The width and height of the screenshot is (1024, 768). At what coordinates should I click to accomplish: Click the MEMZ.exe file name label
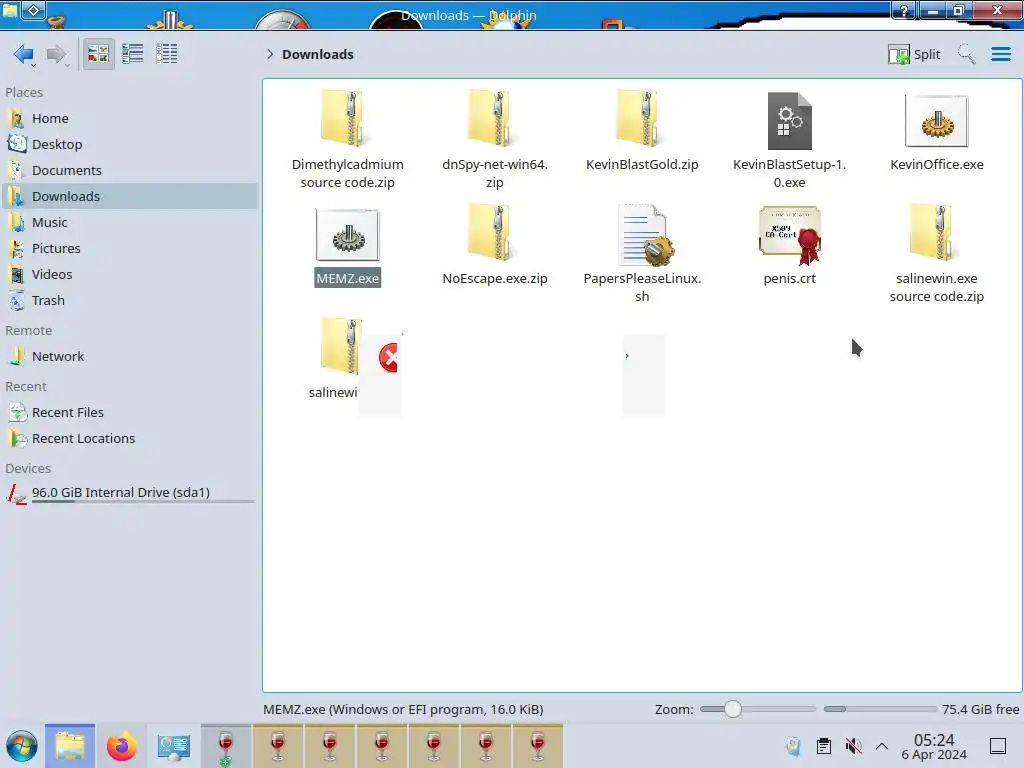point(347,278)
